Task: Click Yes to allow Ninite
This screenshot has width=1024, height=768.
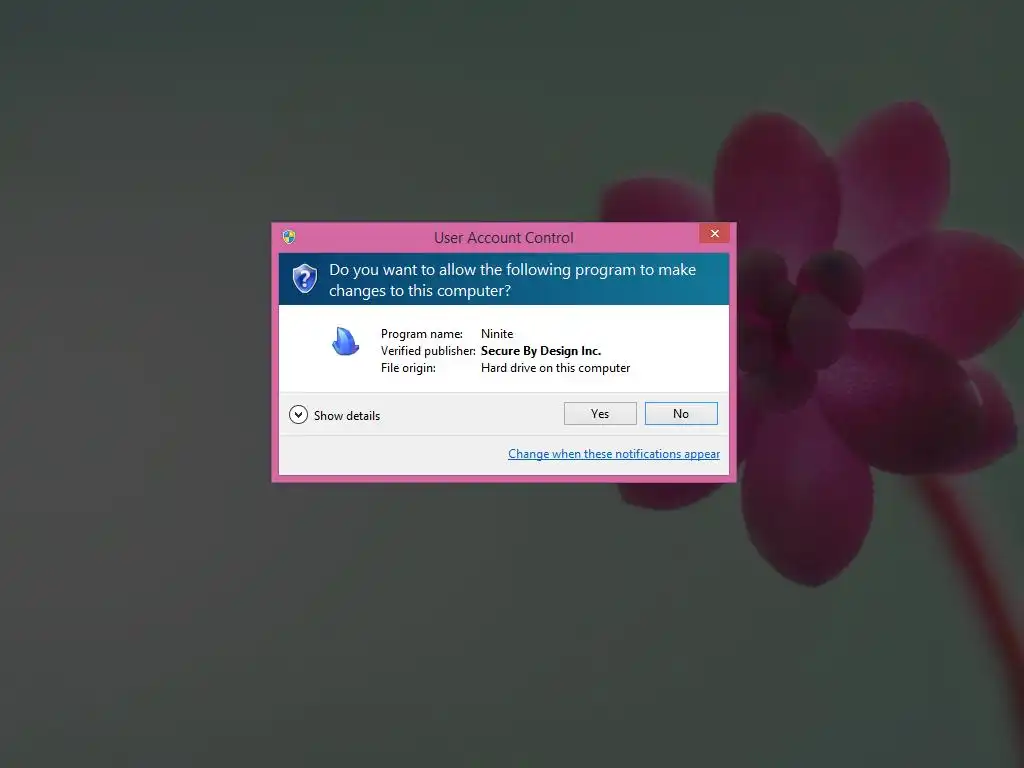Action: (600, 413)
